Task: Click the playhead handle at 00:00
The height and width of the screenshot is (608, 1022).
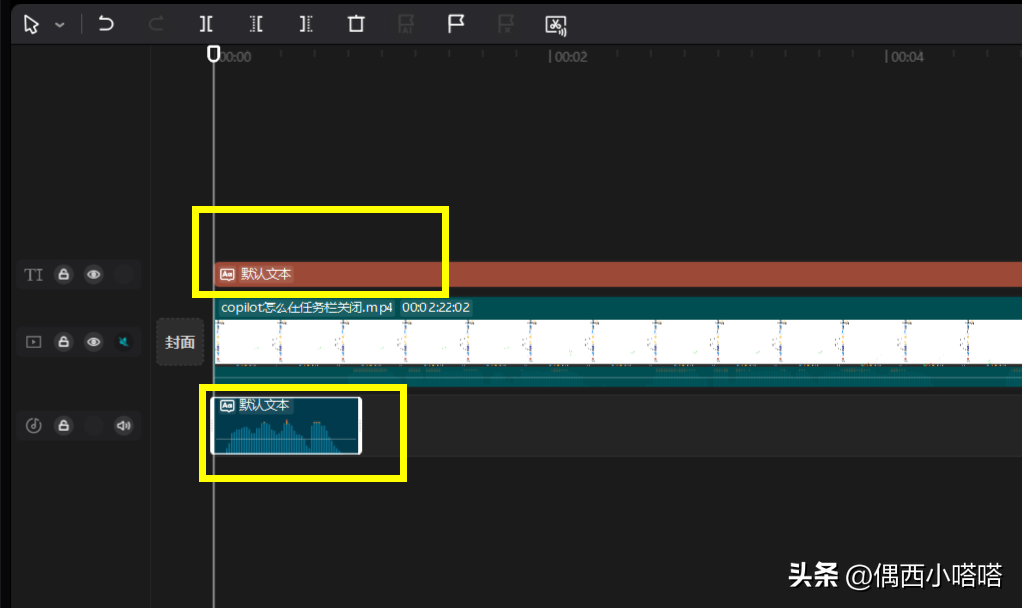Action: click(x=213, y=53)
